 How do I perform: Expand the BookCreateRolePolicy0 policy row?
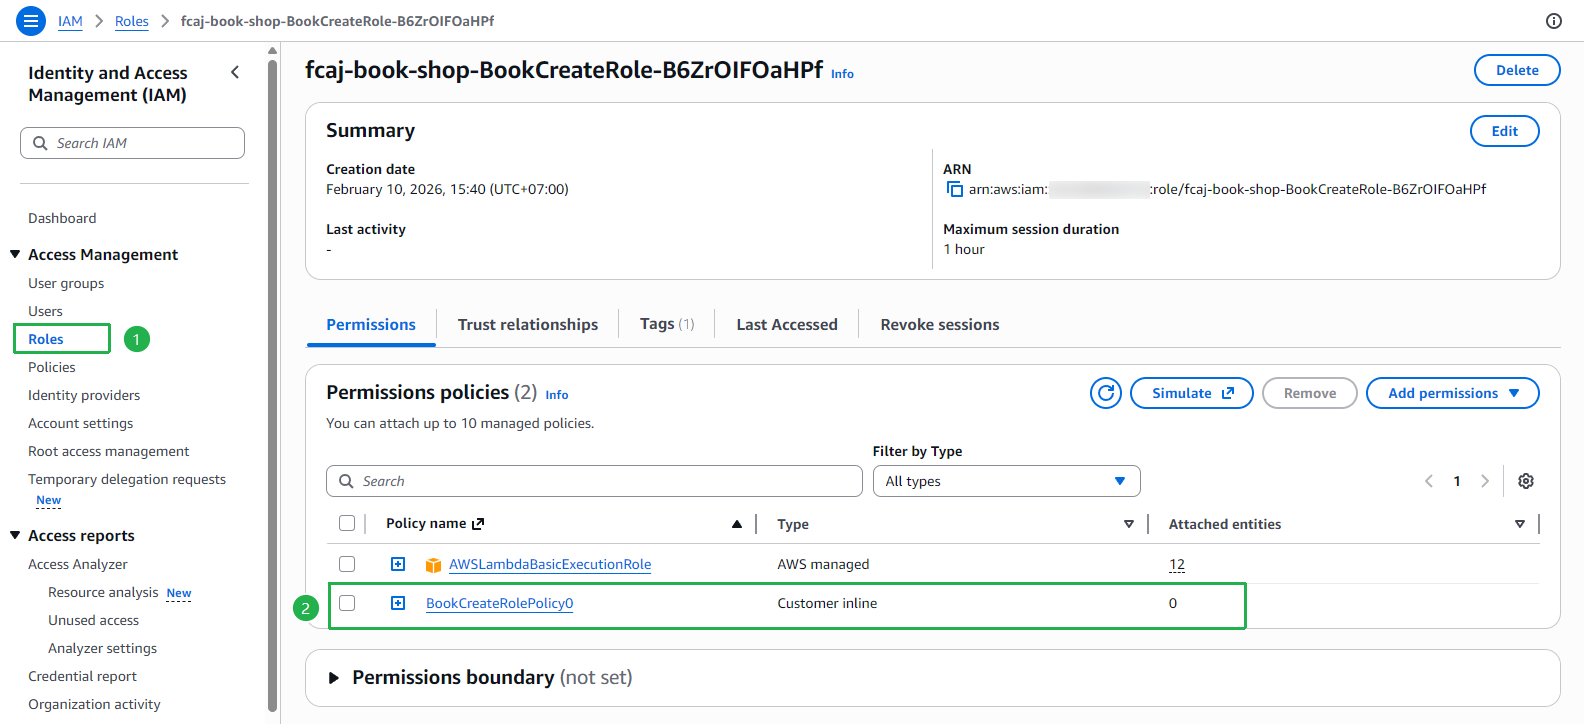(x=398, y=603)
